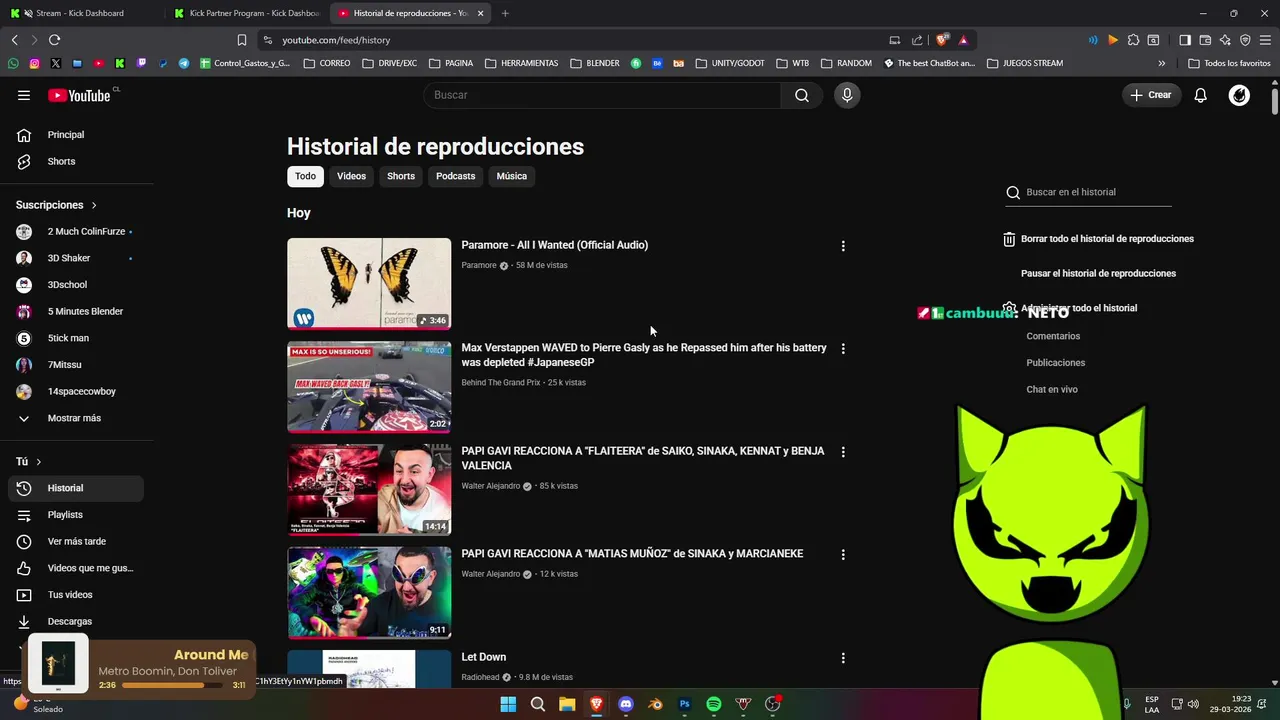Select the Videos filter chip
The height and width of the screenshot is (720, 1280).
click(x=351, y=176)
